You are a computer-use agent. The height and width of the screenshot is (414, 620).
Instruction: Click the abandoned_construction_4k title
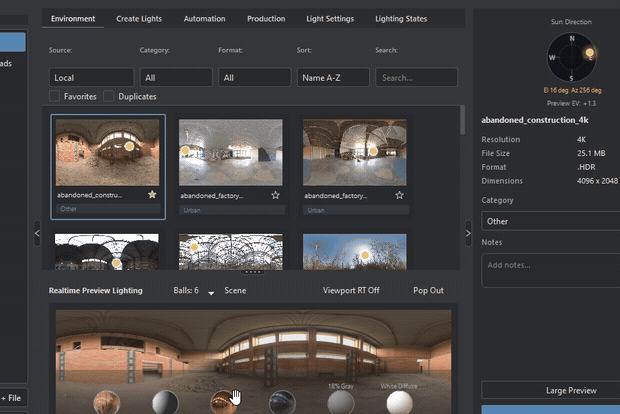(x=535, y=120)
